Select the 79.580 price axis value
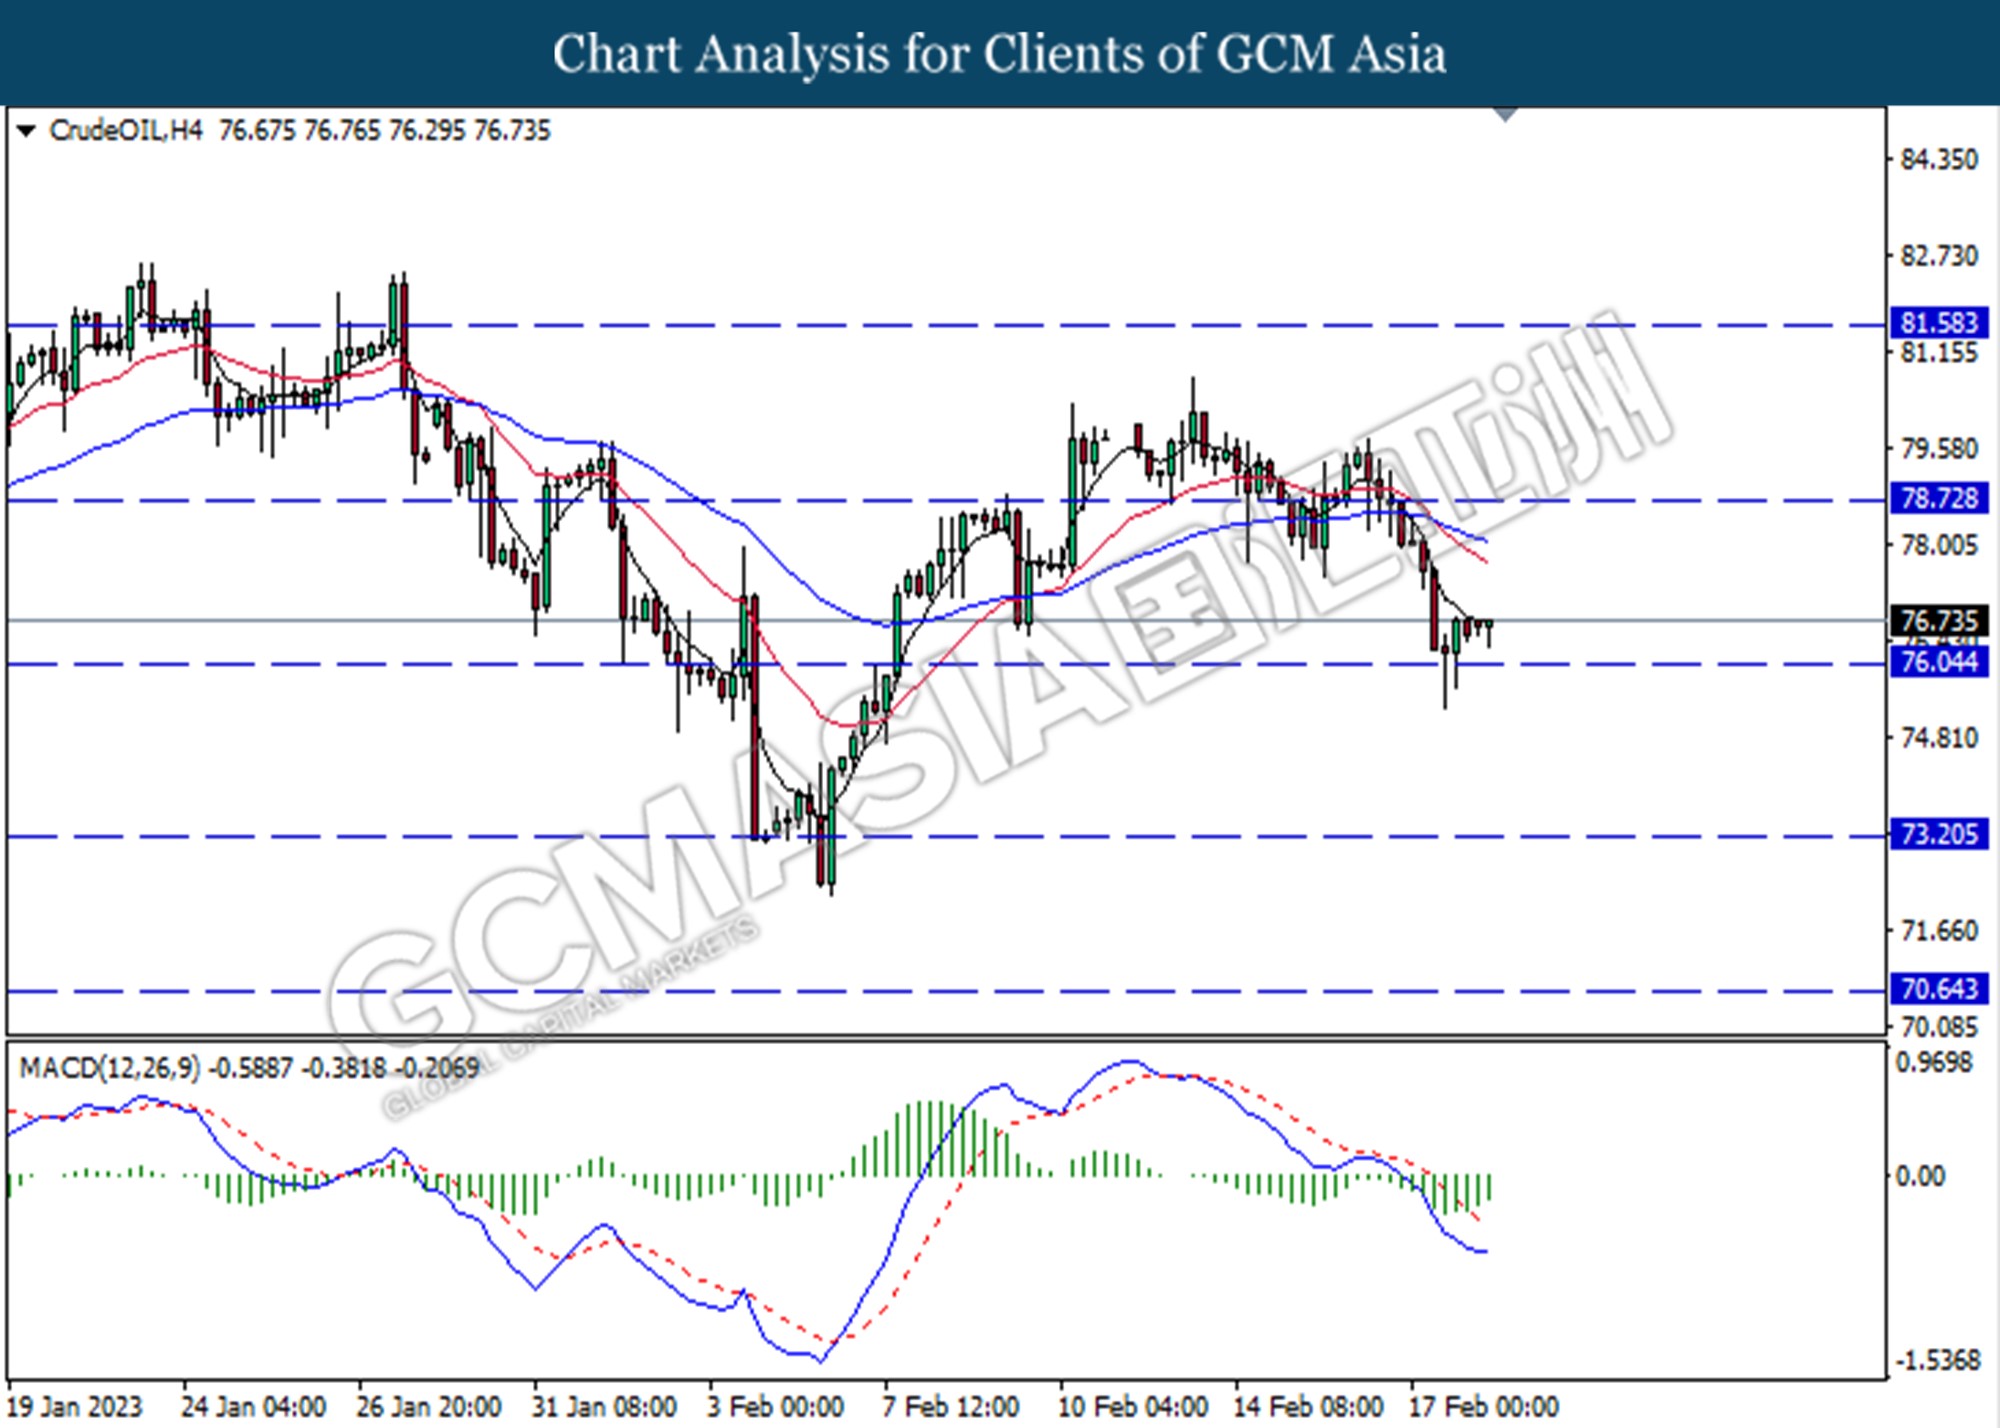Image resolution: width=2000 pixels, height=1428 pixels. (x=1939, y=448)
